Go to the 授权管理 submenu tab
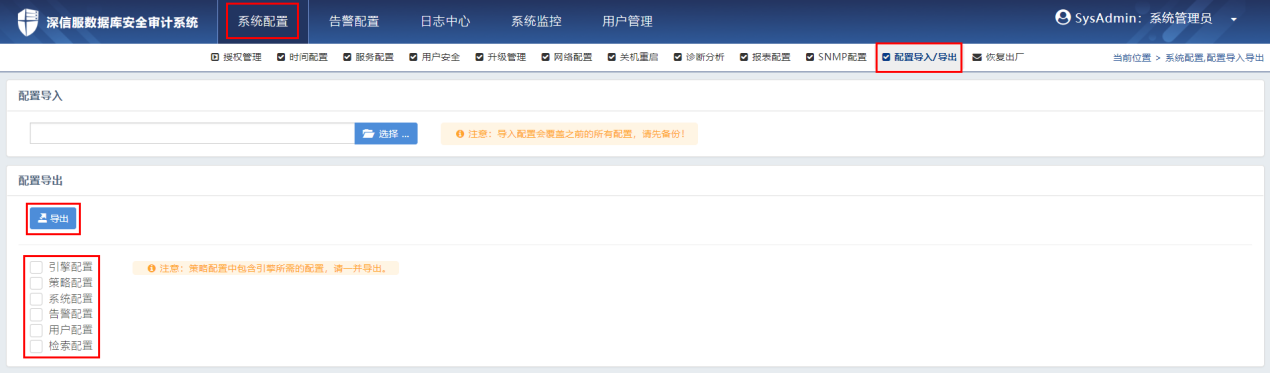 point(236,58)
